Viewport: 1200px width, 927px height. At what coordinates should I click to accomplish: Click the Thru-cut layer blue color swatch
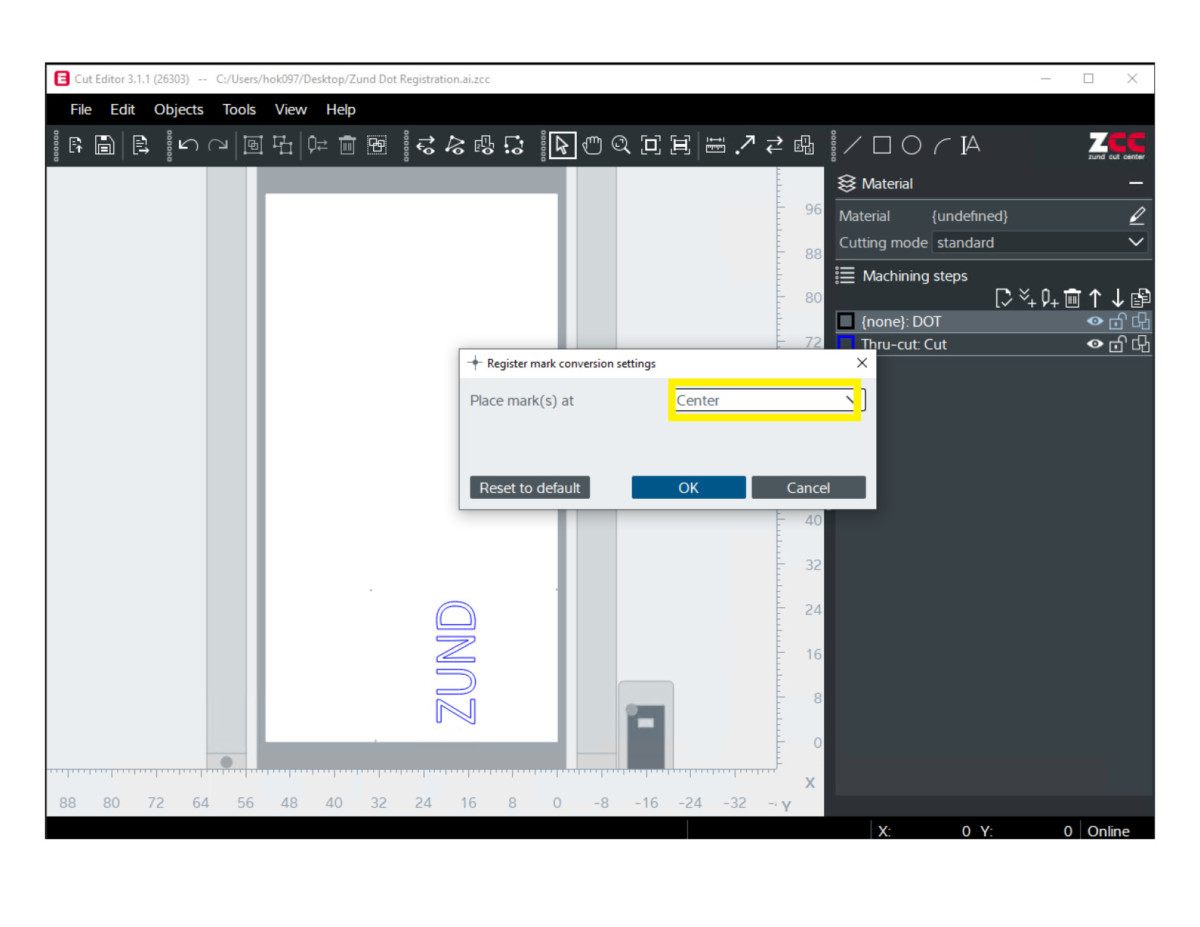(x=846, y=344)
